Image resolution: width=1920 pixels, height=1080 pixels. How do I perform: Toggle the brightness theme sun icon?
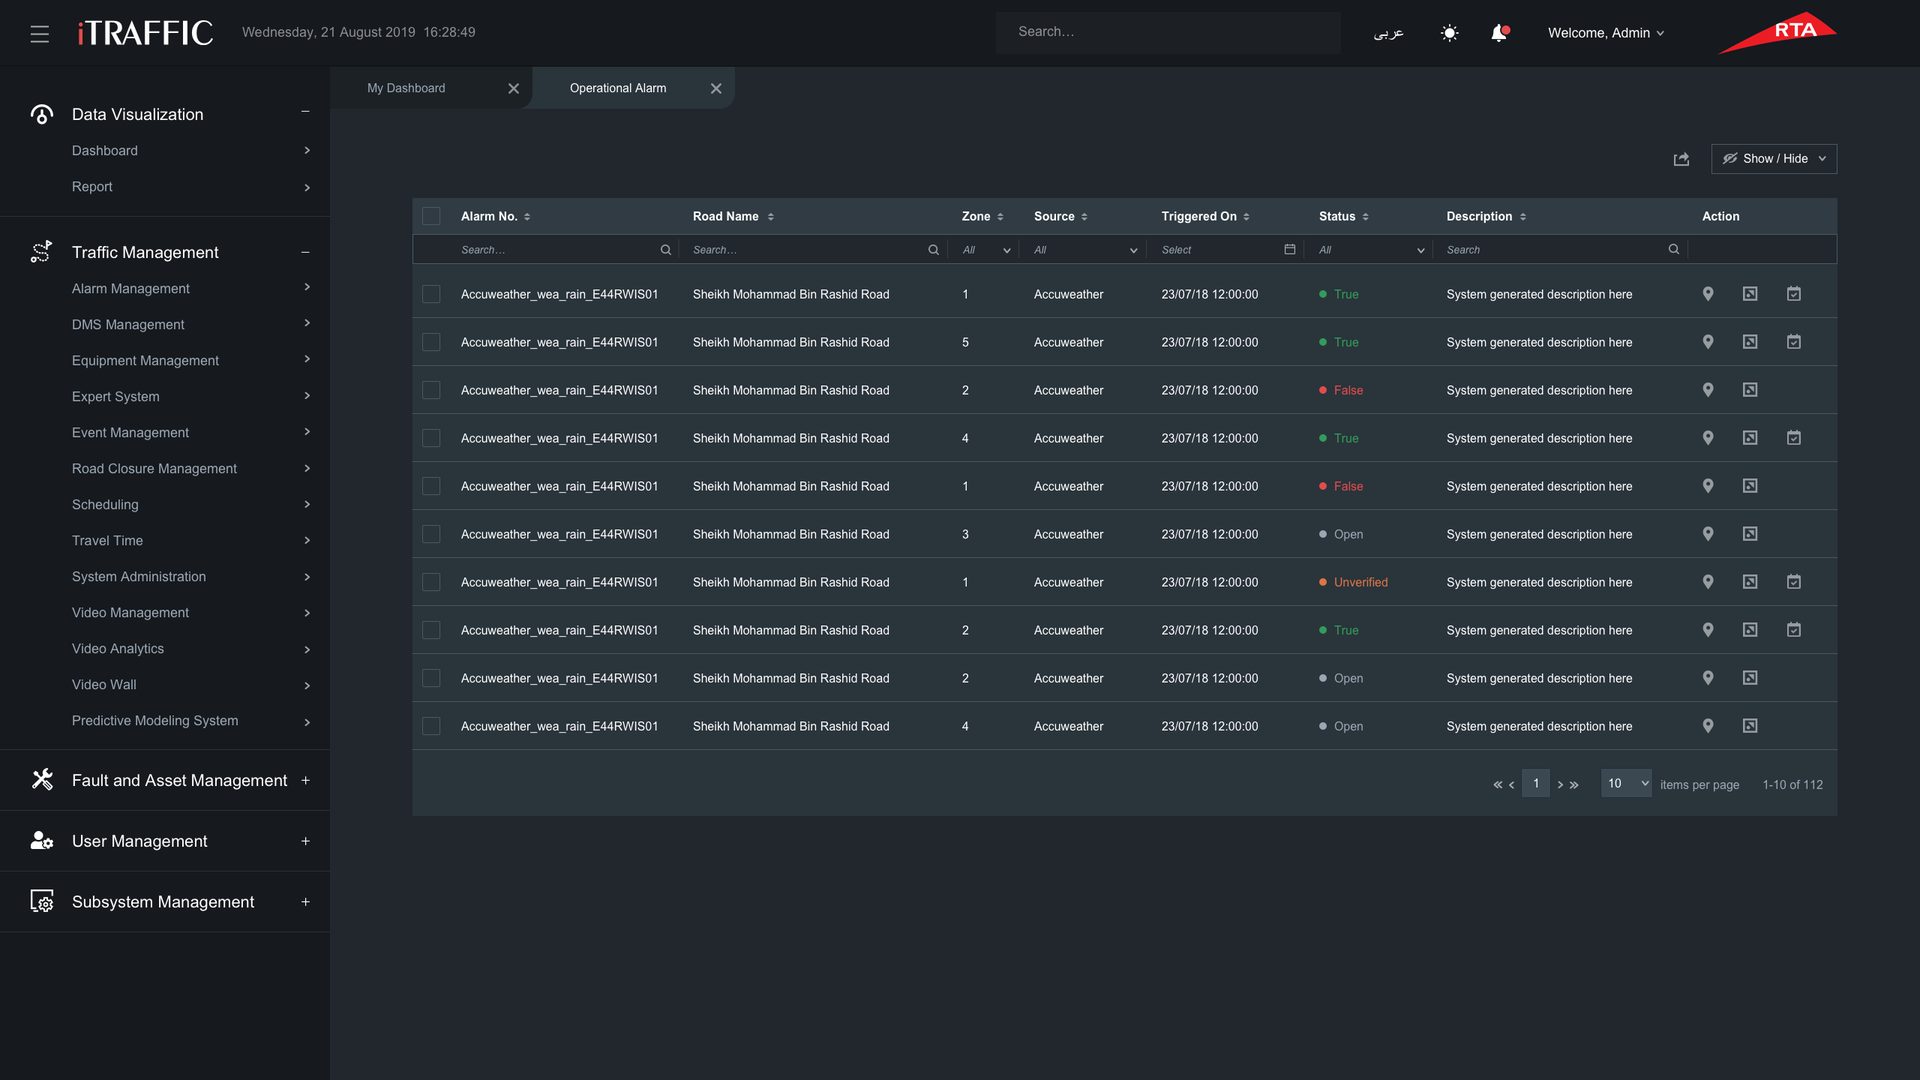(x=1449, y=33)
